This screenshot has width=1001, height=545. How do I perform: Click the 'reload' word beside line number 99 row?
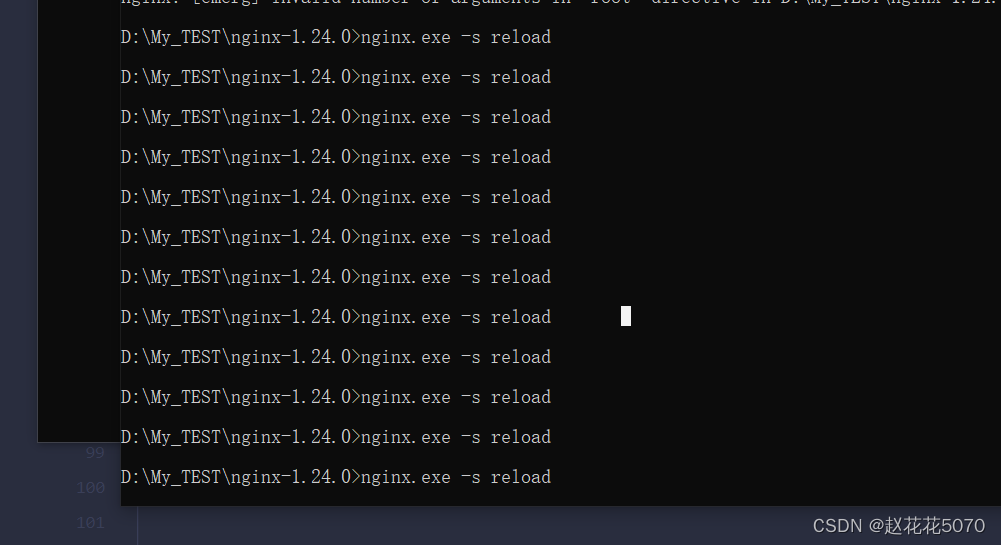[x=520, y=437]
